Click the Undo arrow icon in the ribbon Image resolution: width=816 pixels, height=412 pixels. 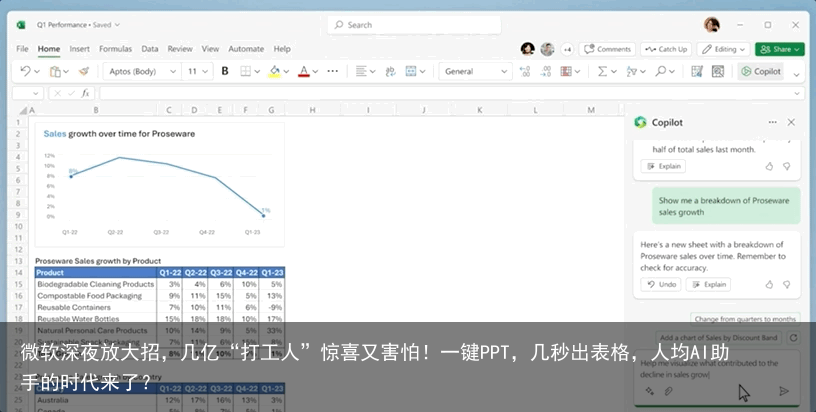24,71
